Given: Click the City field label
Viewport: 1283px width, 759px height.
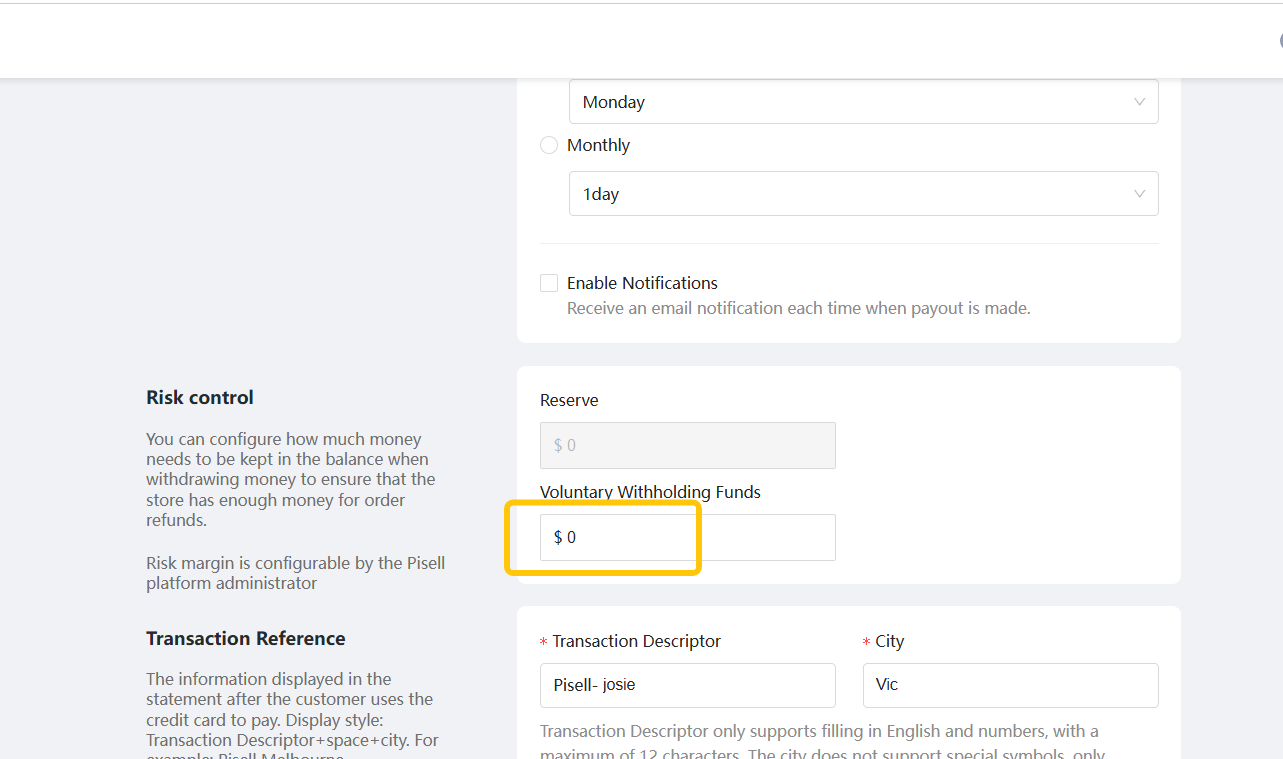Looking at the screenshot, I should click(x=889, y=641).
